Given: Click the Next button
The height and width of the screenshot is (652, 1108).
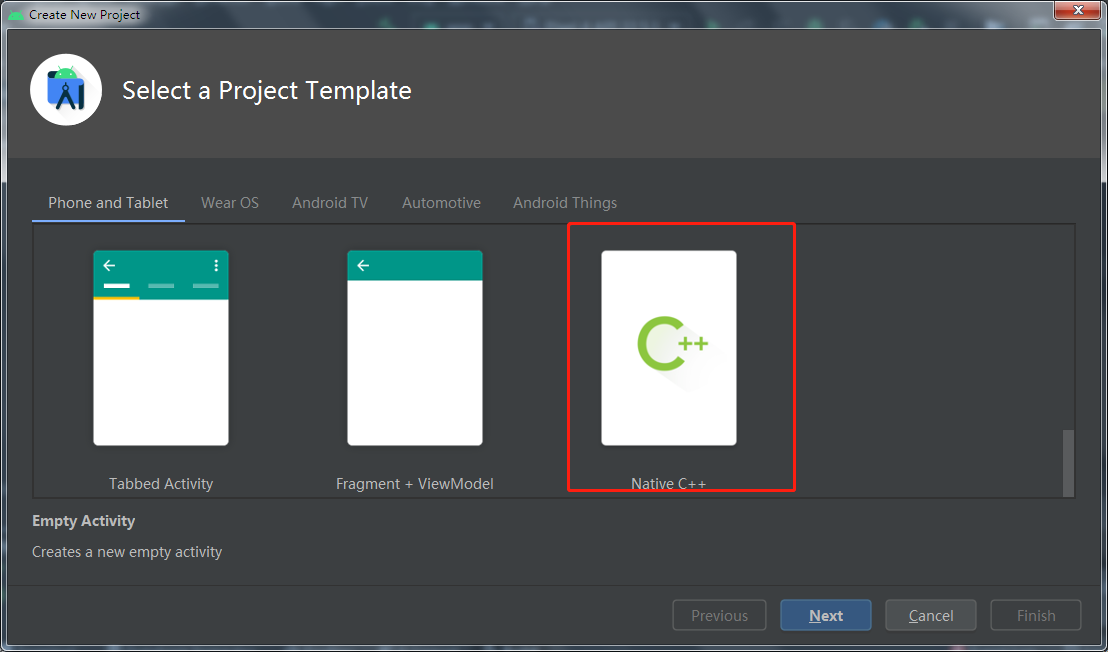Looking at the screenshot, I should (x=825, y=615).
